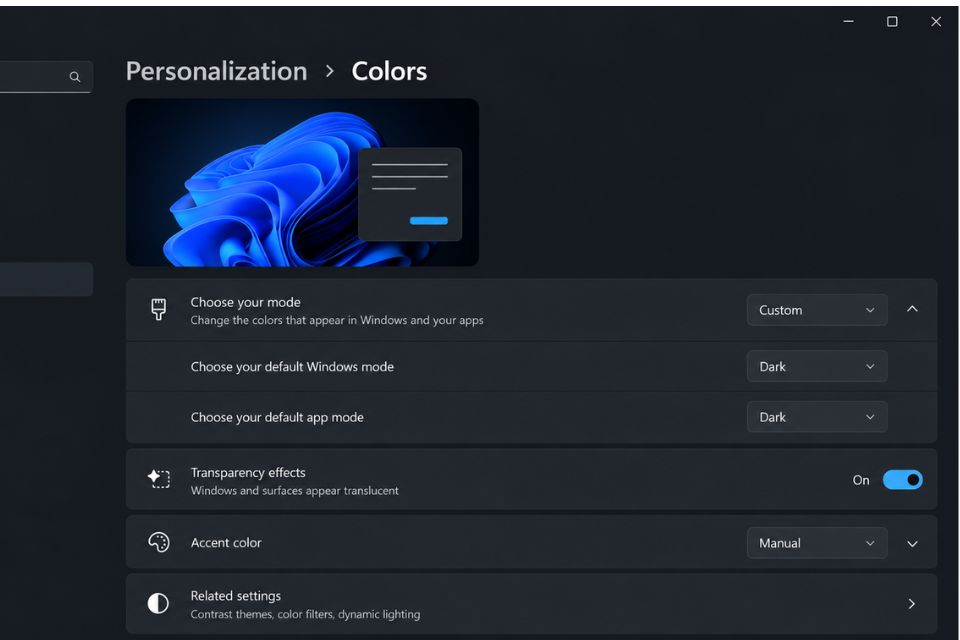Click the palette icon beside Accent color
960x640 pixels.
pos(159,542)
